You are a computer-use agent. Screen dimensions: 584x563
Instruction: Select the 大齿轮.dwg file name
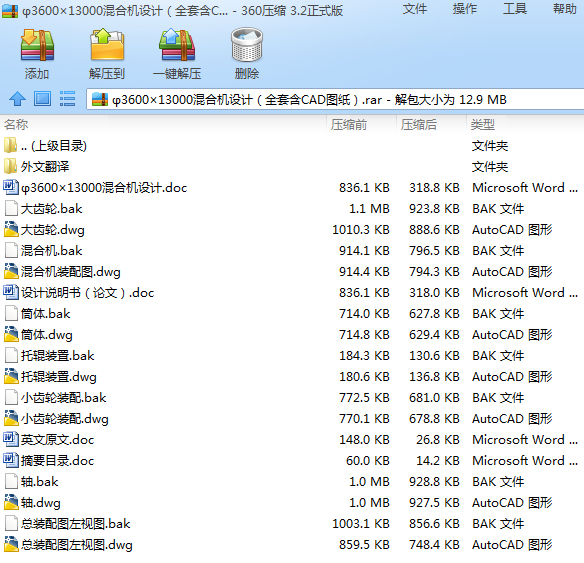pyautogui.click(x=53, y=230)
